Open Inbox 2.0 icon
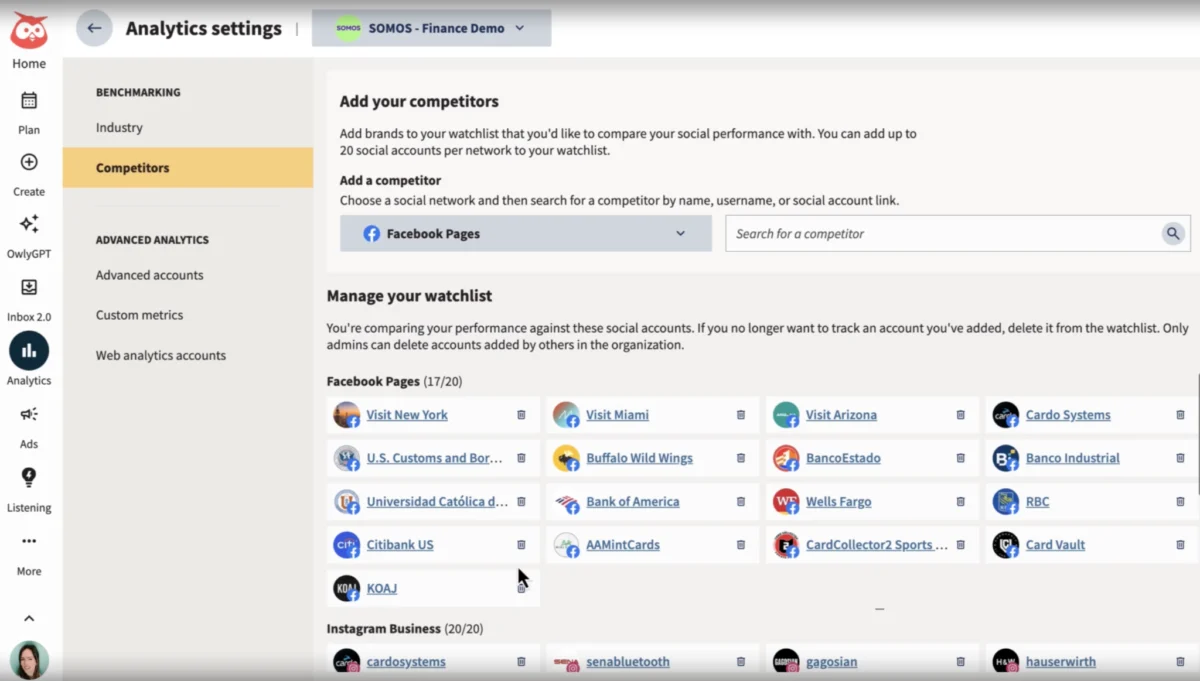The image size is (1200, 681). (29, 287)
